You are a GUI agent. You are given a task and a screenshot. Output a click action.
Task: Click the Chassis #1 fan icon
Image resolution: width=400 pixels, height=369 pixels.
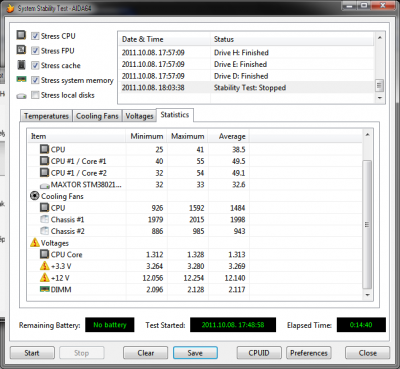[x=44, y=219]
